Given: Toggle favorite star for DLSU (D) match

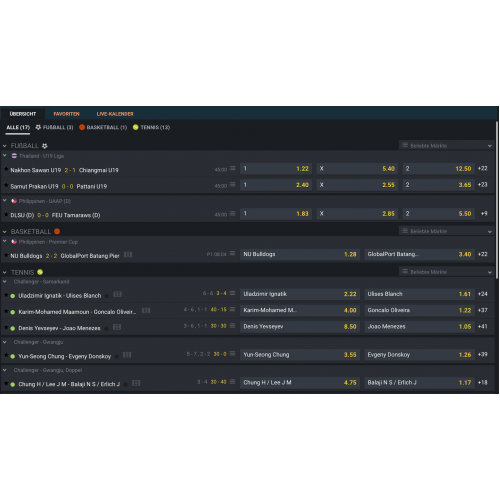Looking at the screenshot, I should coord(6,214).
